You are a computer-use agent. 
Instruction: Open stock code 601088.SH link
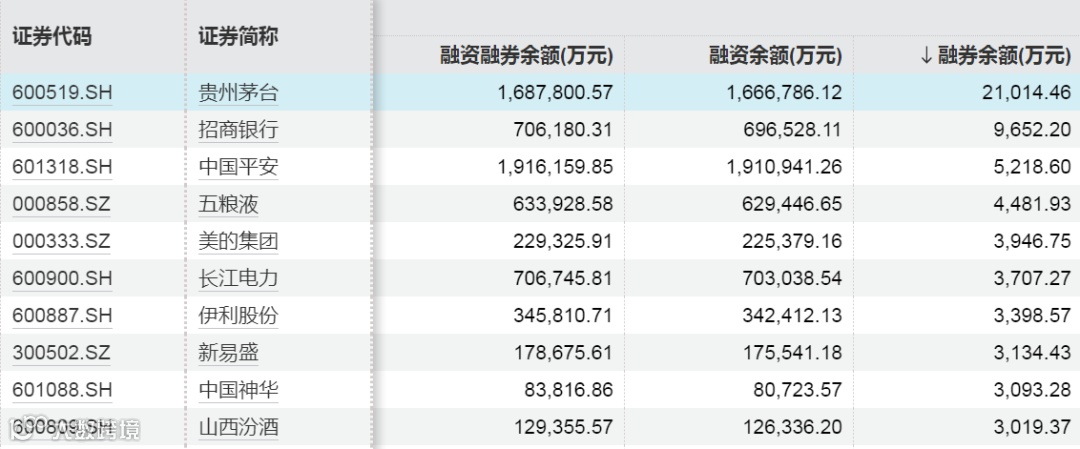pyautogui.click(x=62, y=390)
